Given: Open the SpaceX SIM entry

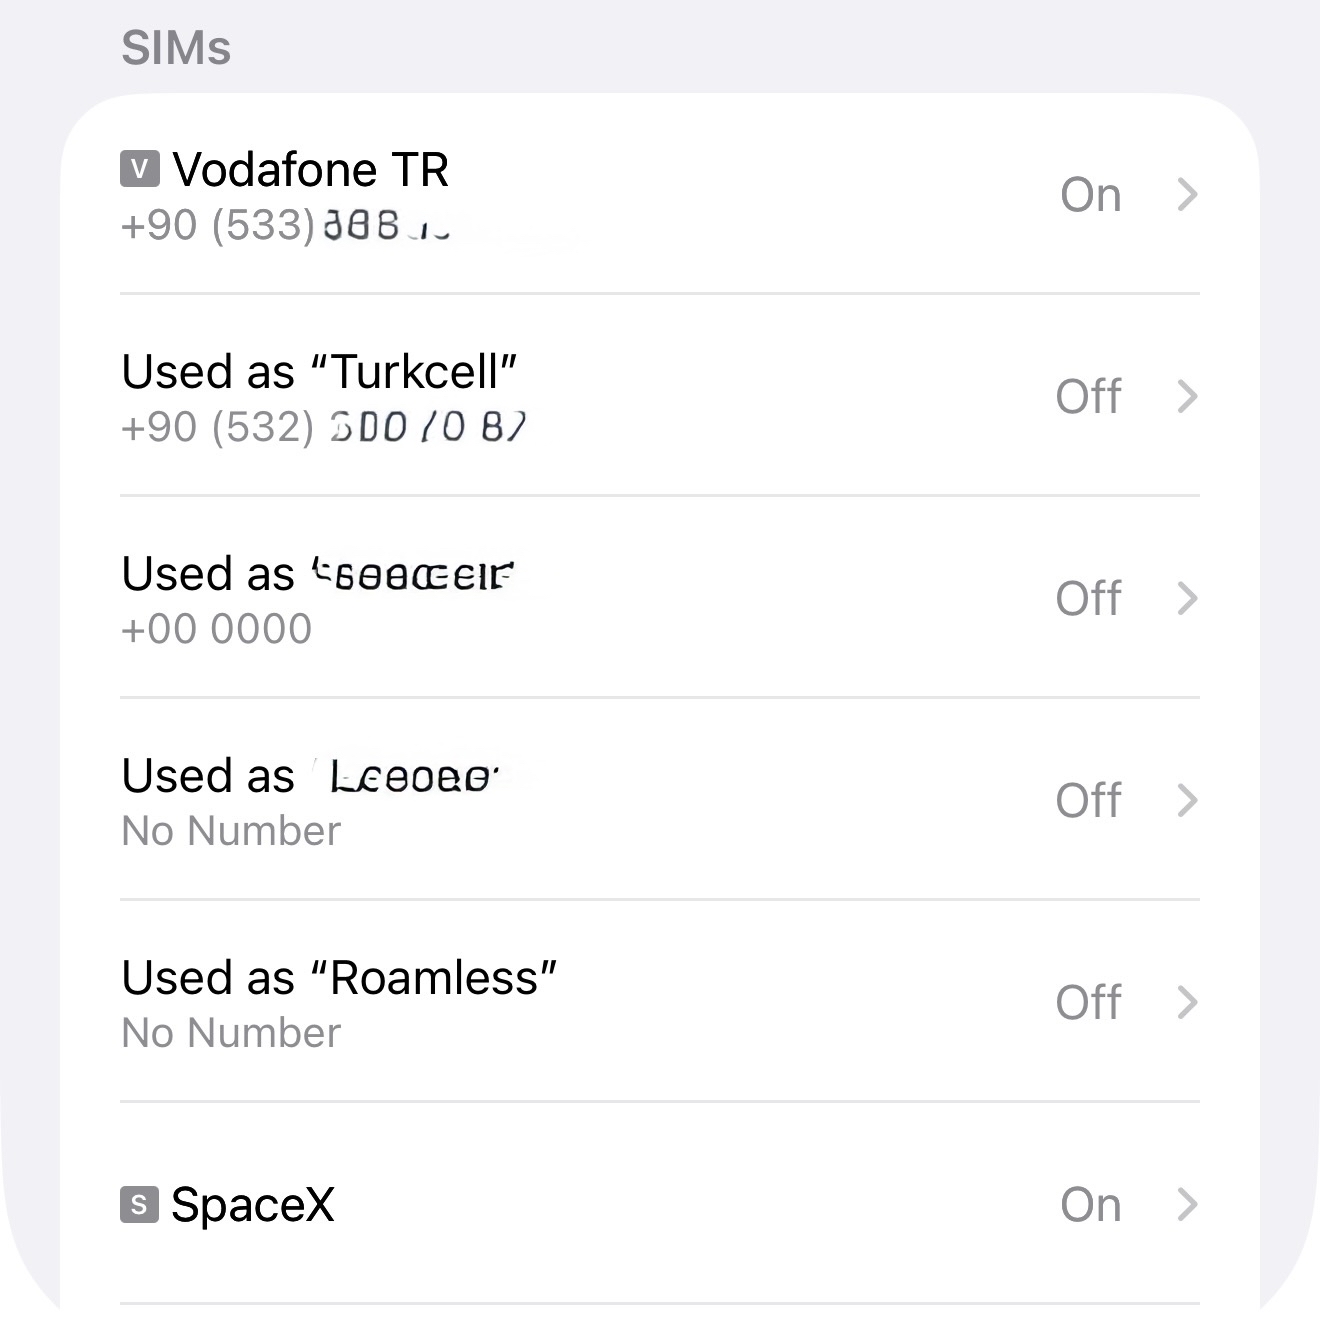Looking at the screenshot, I should pyautogui.click(x=660, y=1205).
